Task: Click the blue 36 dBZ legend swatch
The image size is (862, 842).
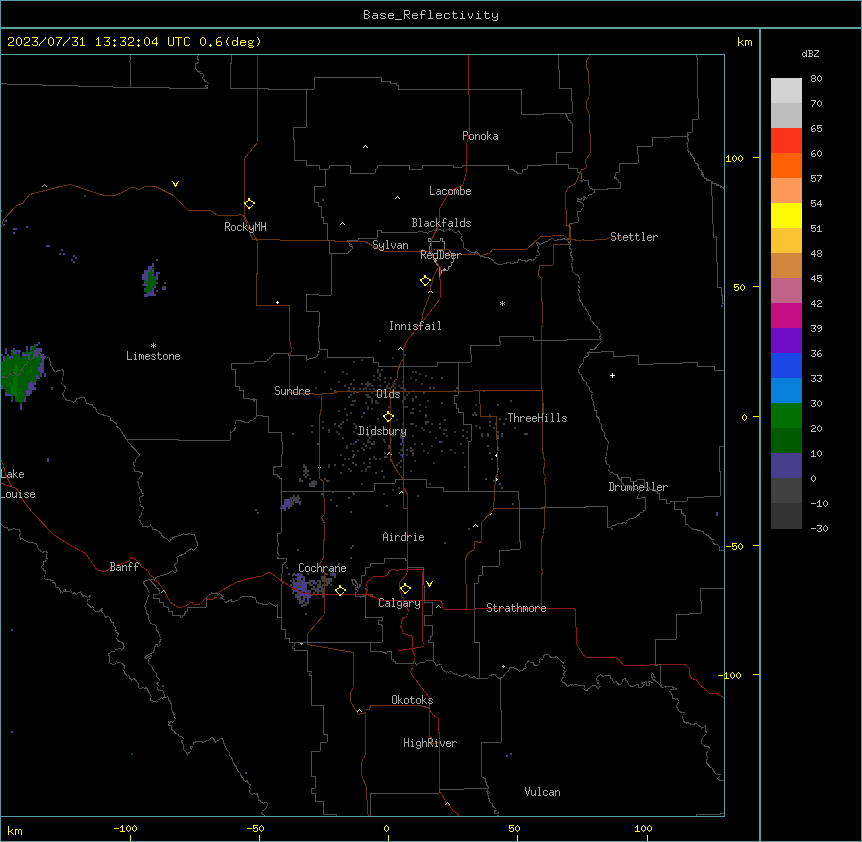Action: [786, 365]
